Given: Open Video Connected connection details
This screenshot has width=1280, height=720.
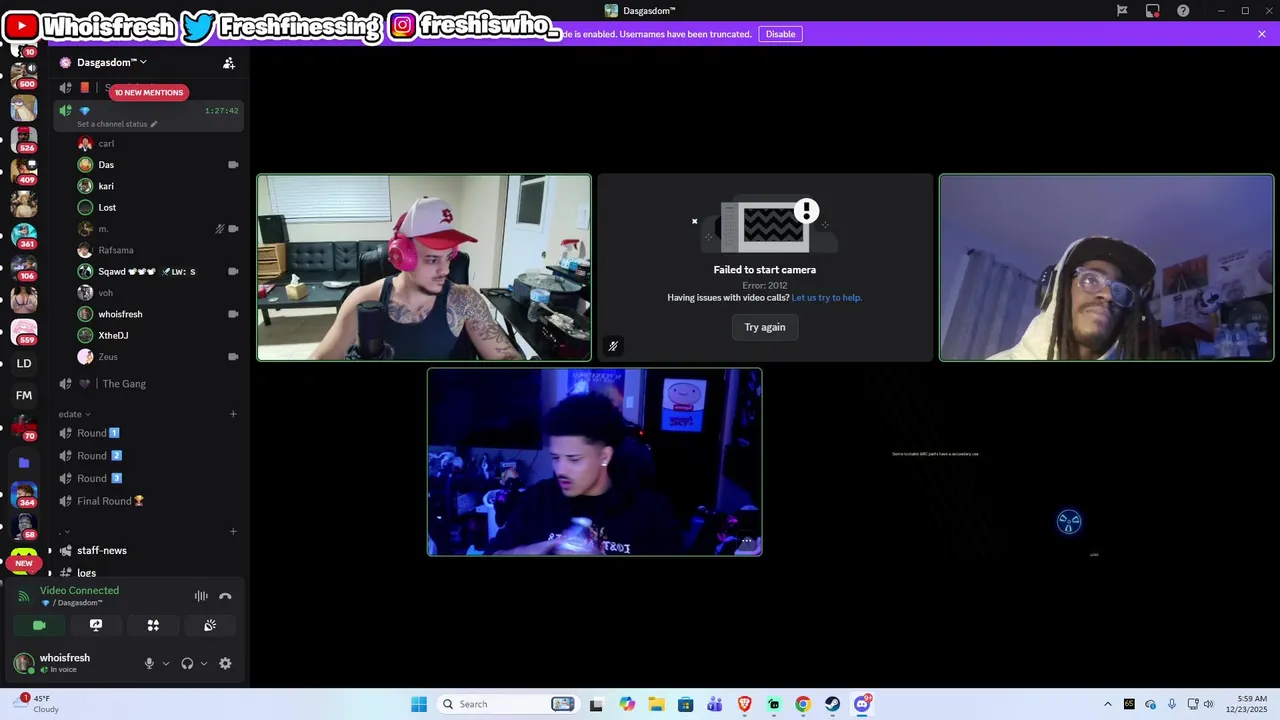Looking at the screenshot, I should 79,591.
